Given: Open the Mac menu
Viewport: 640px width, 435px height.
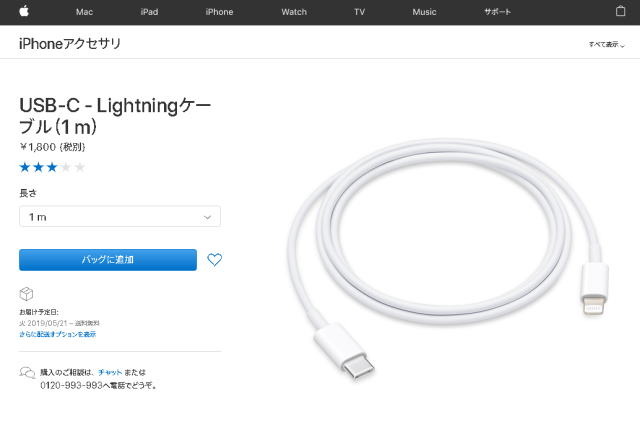Looking at the screenshot, I should pos(84,12).
